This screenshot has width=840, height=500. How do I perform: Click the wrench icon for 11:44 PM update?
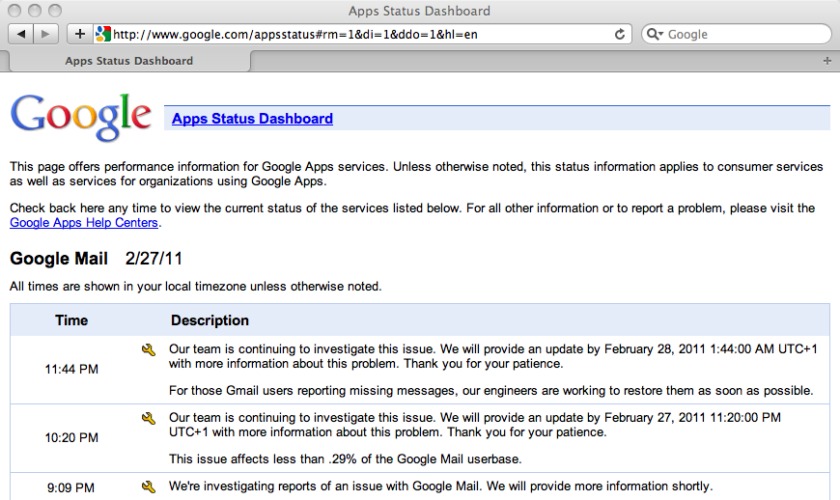[x=149, y=350]
